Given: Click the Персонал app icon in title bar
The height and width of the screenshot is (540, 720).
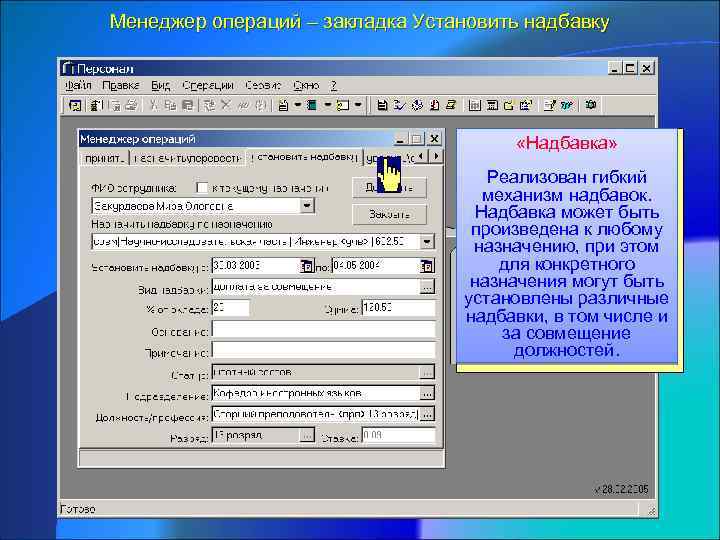Looking at the screenshot, I should (68, 68).
